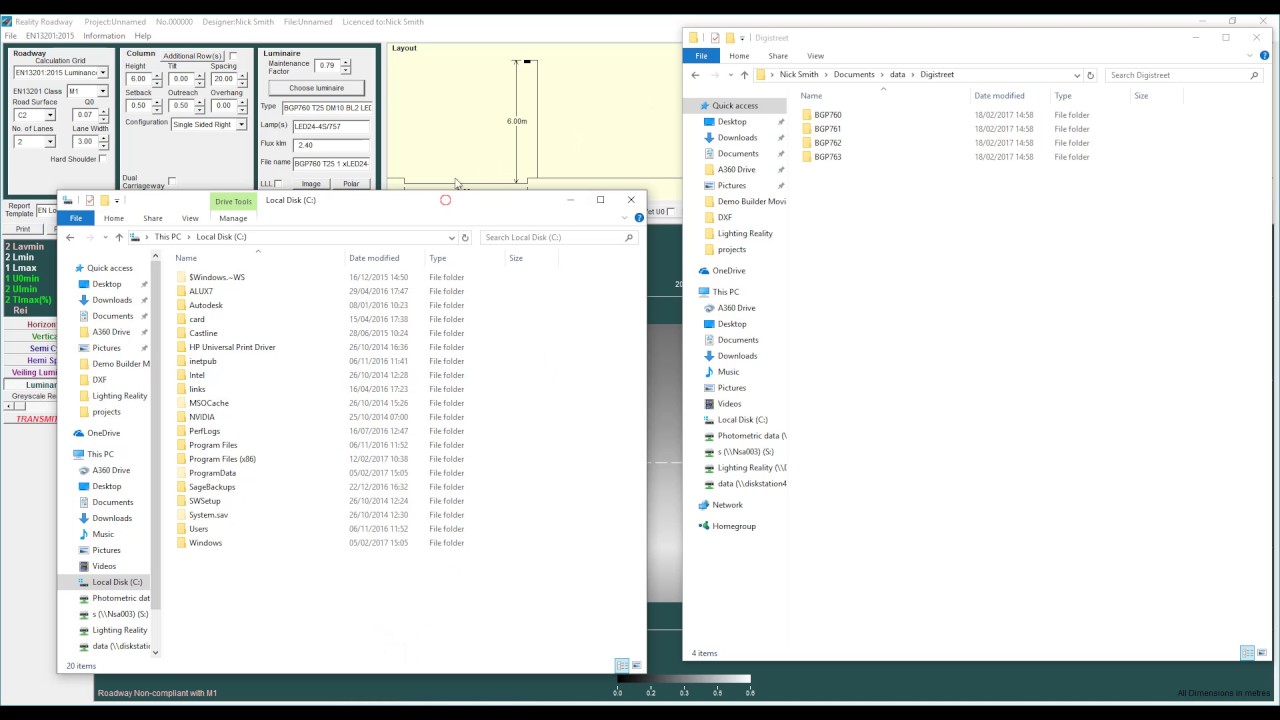Open Help icon in Digistreet window

tap(1265, 56)
